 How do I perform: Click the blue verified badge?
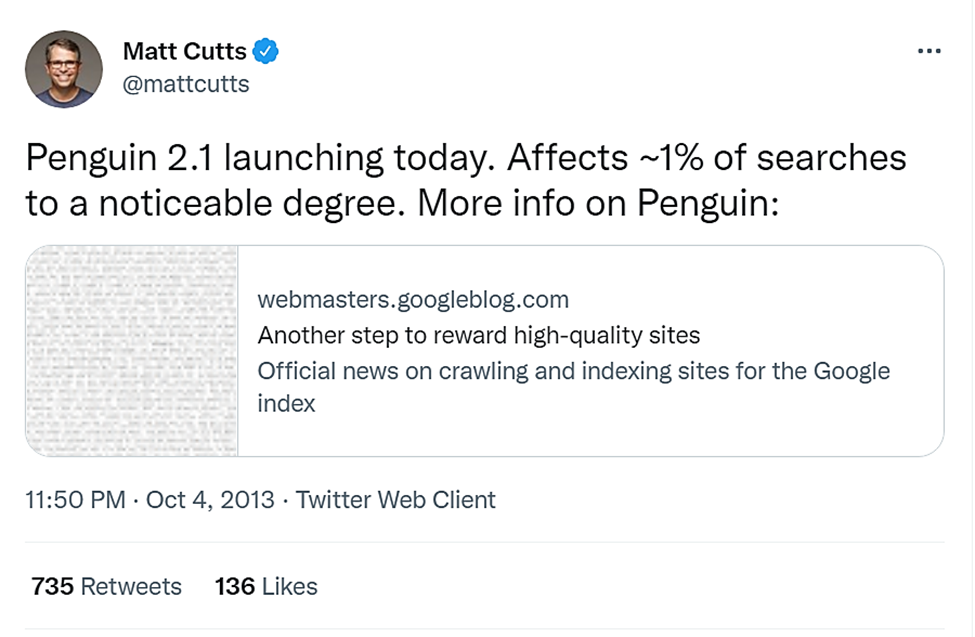[x=265, y=51]
